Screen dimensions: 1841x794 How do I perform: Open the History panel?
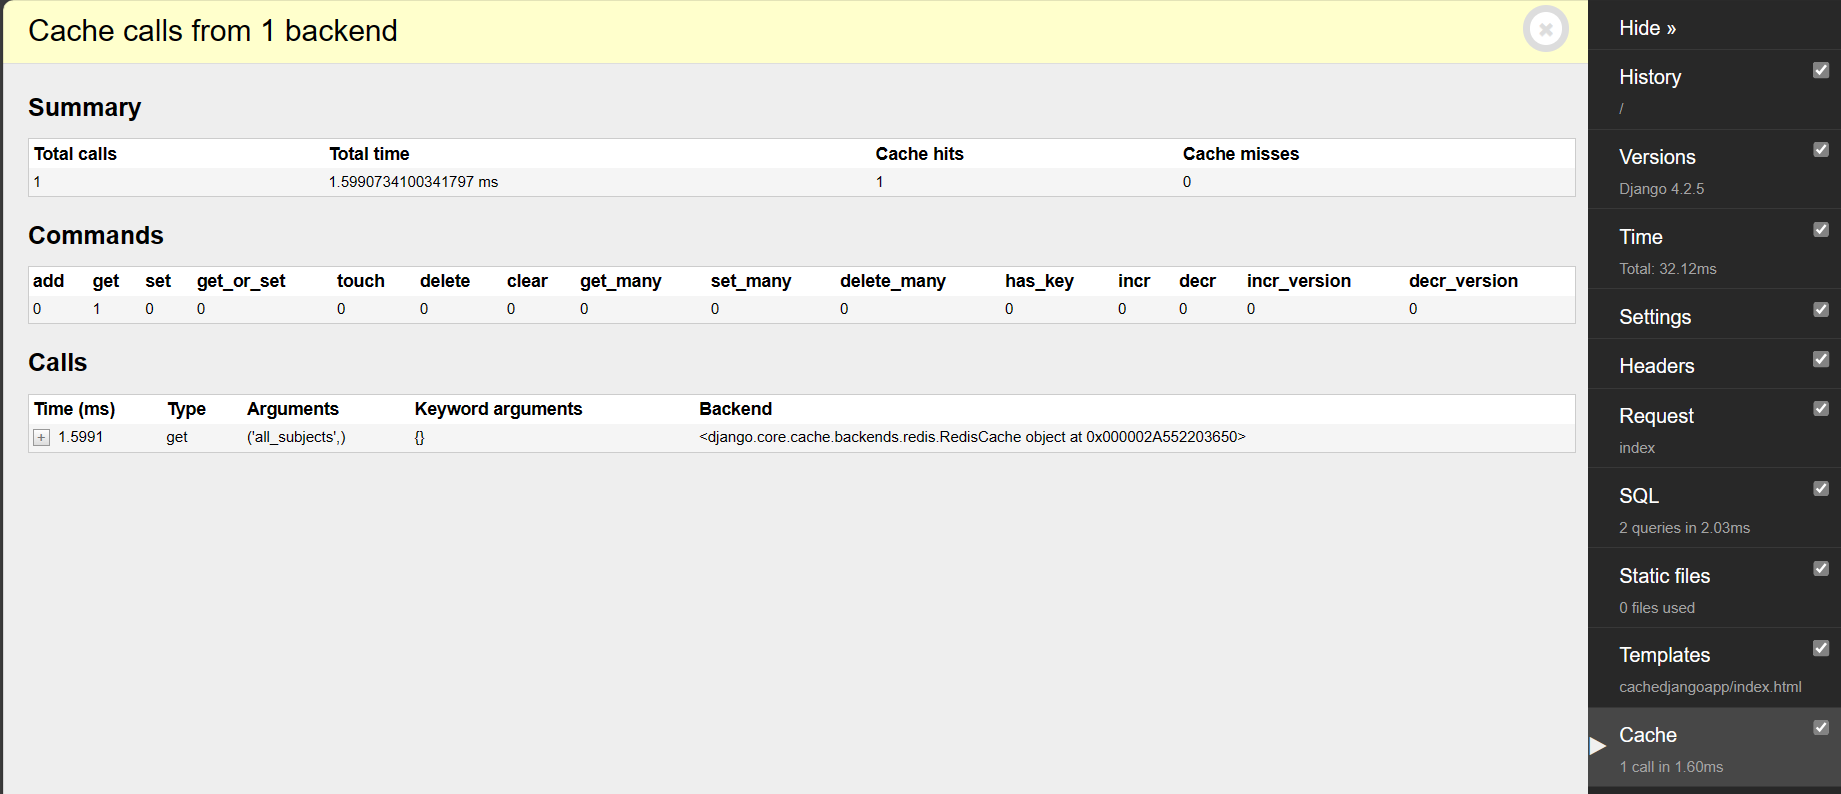click(1650, 77)
